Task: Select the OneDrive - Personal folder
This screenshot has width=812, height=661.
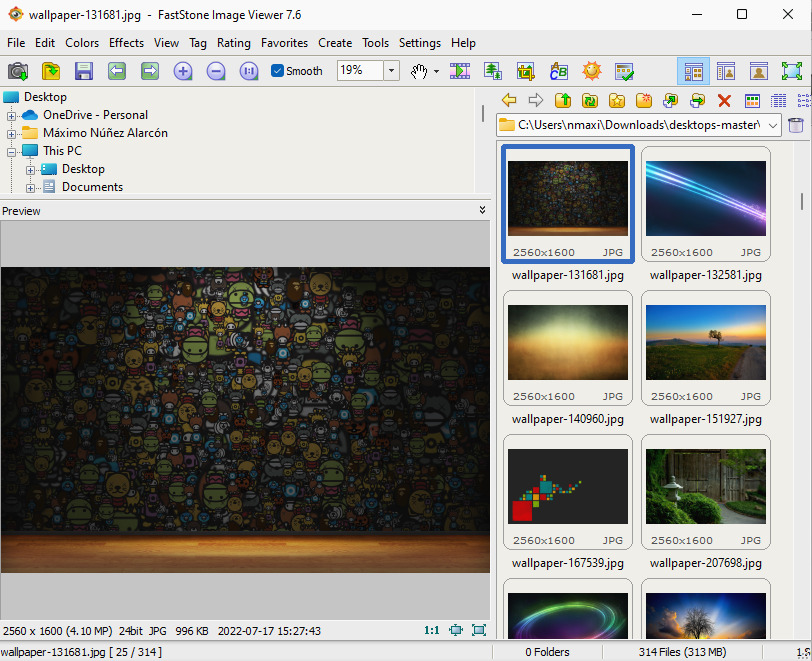Action: click(95, 115)
